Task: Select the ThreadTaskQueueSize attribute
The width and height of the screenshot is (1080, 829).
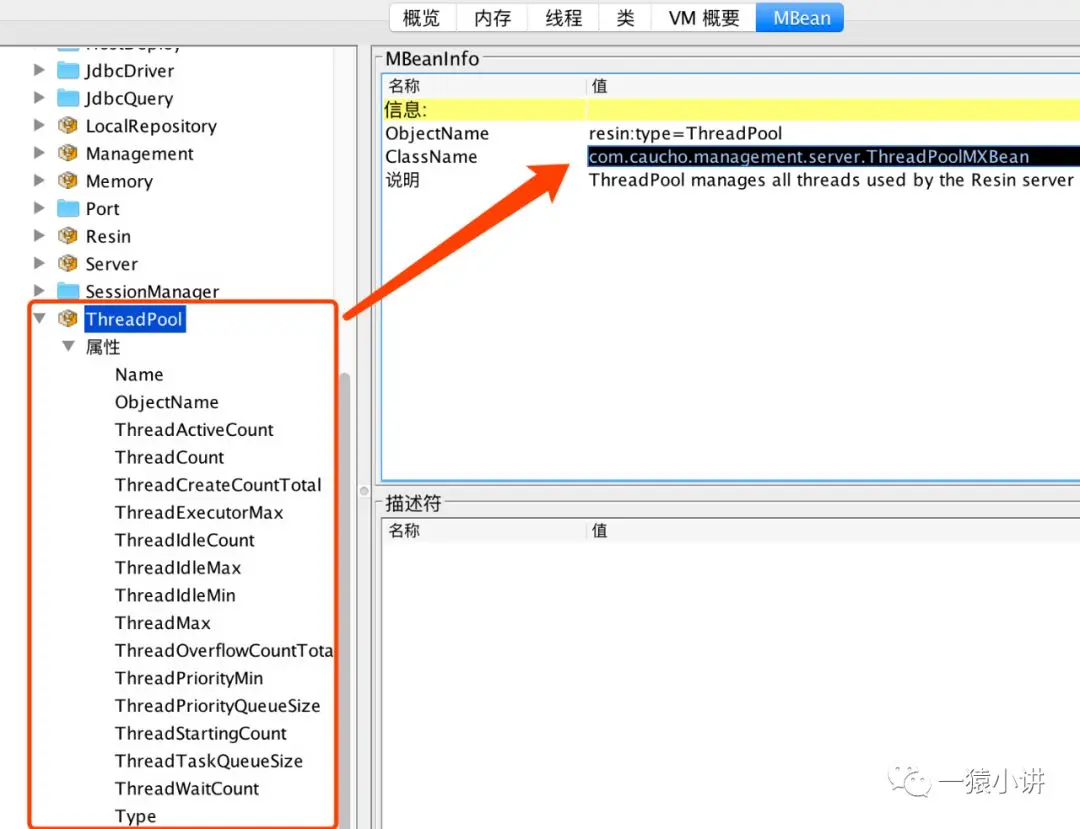Action: tap(209, 761)
